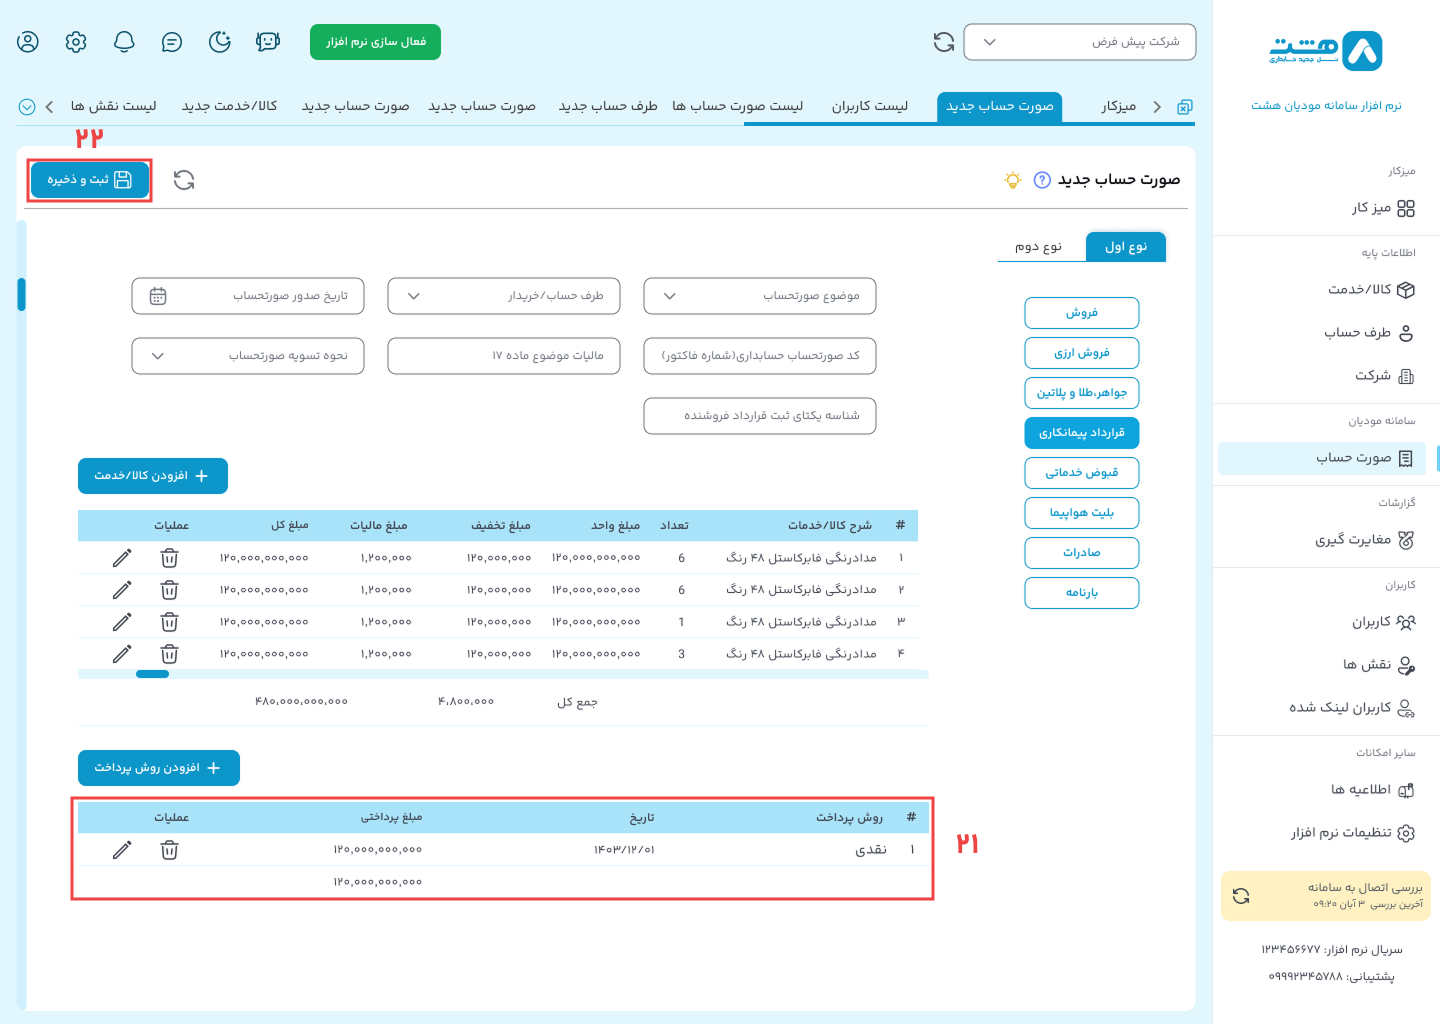Screen dimensions: 1440x1024
Task: Click the connection check refresh icon in sidebar
Action: point(1241,896)
